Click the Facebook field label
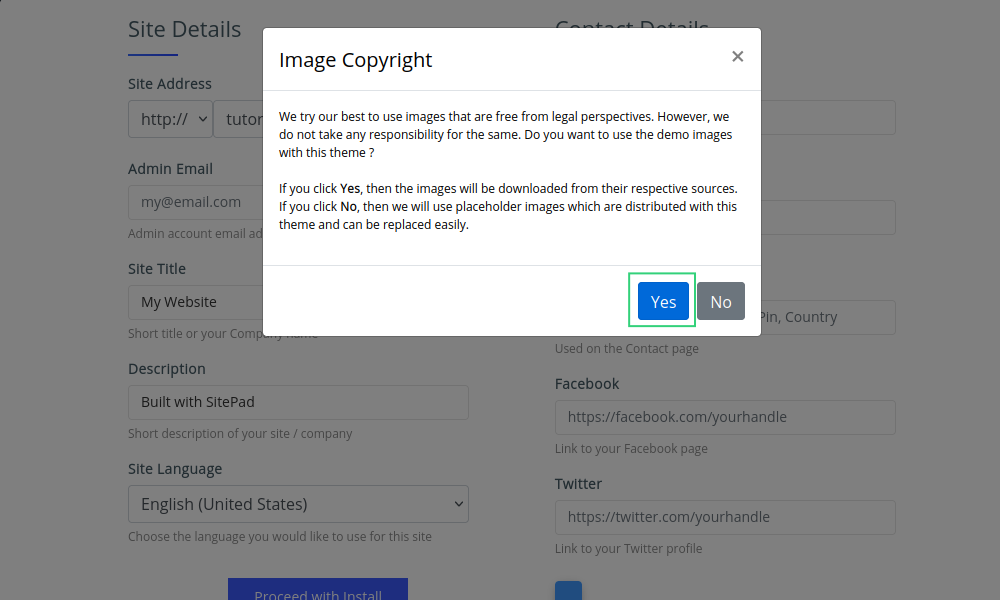 click(587, 384)
